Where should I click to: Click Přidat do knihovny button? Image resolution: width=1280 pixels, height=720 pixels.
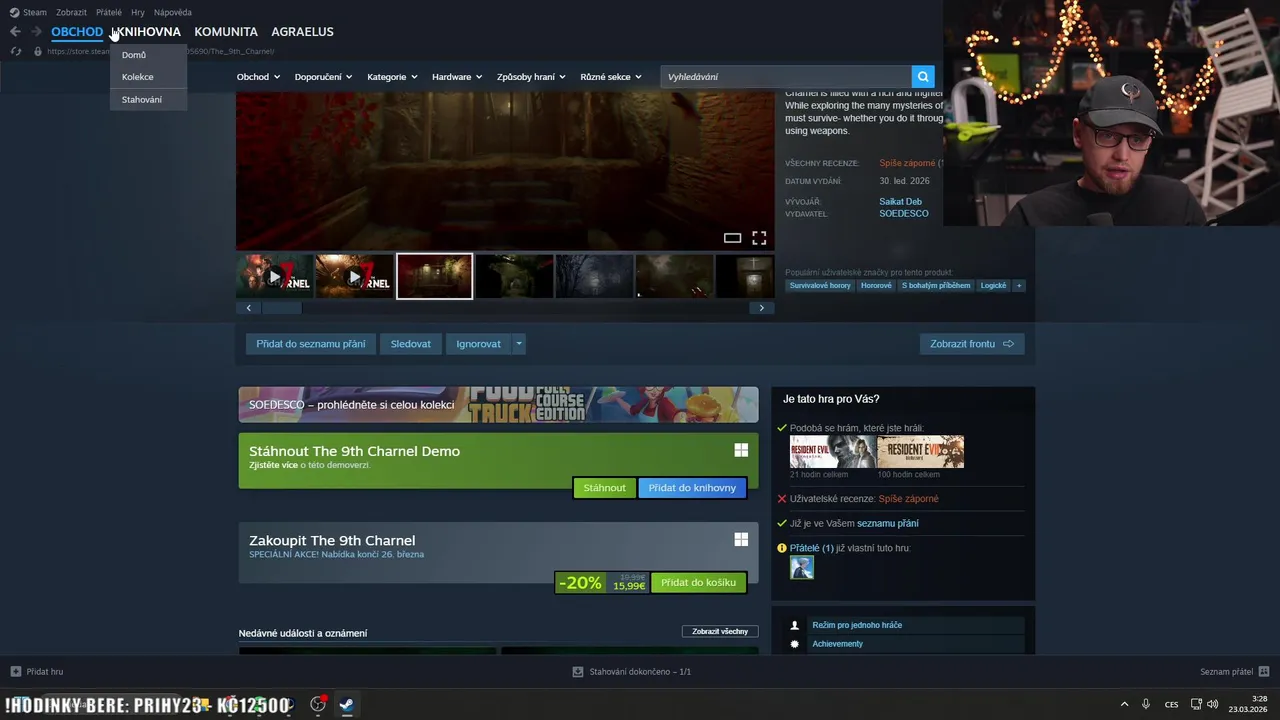[692, 488]
